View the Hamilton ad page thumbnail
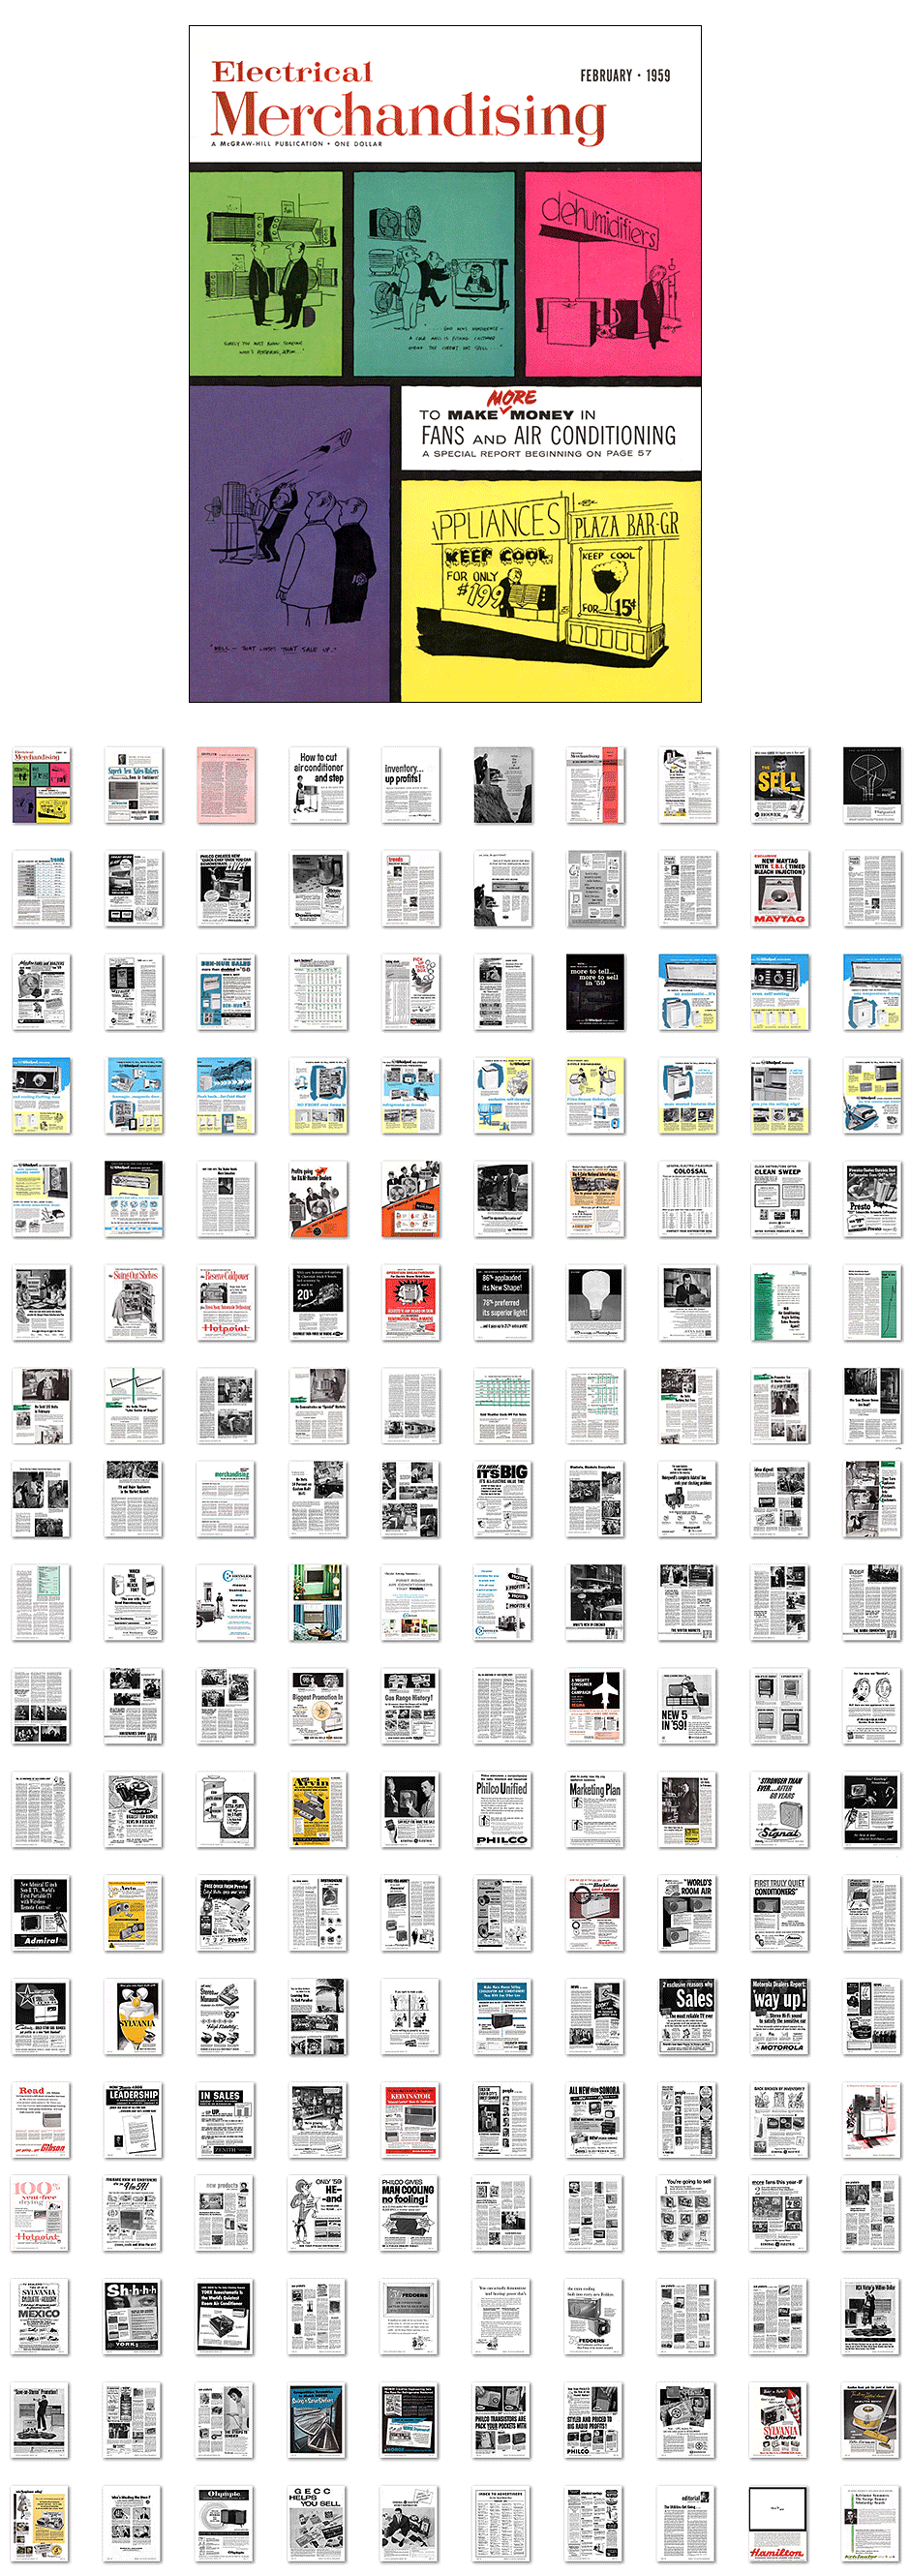This screenshot has width=910, height=2576. (780, 2525)
